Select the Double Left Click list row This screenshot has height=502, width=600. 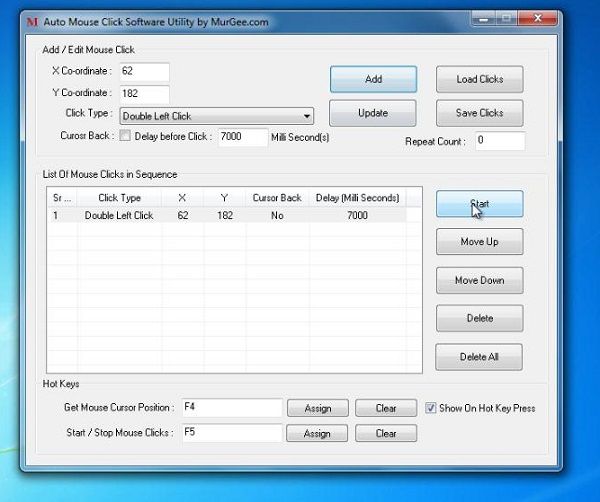pos(227,215)
